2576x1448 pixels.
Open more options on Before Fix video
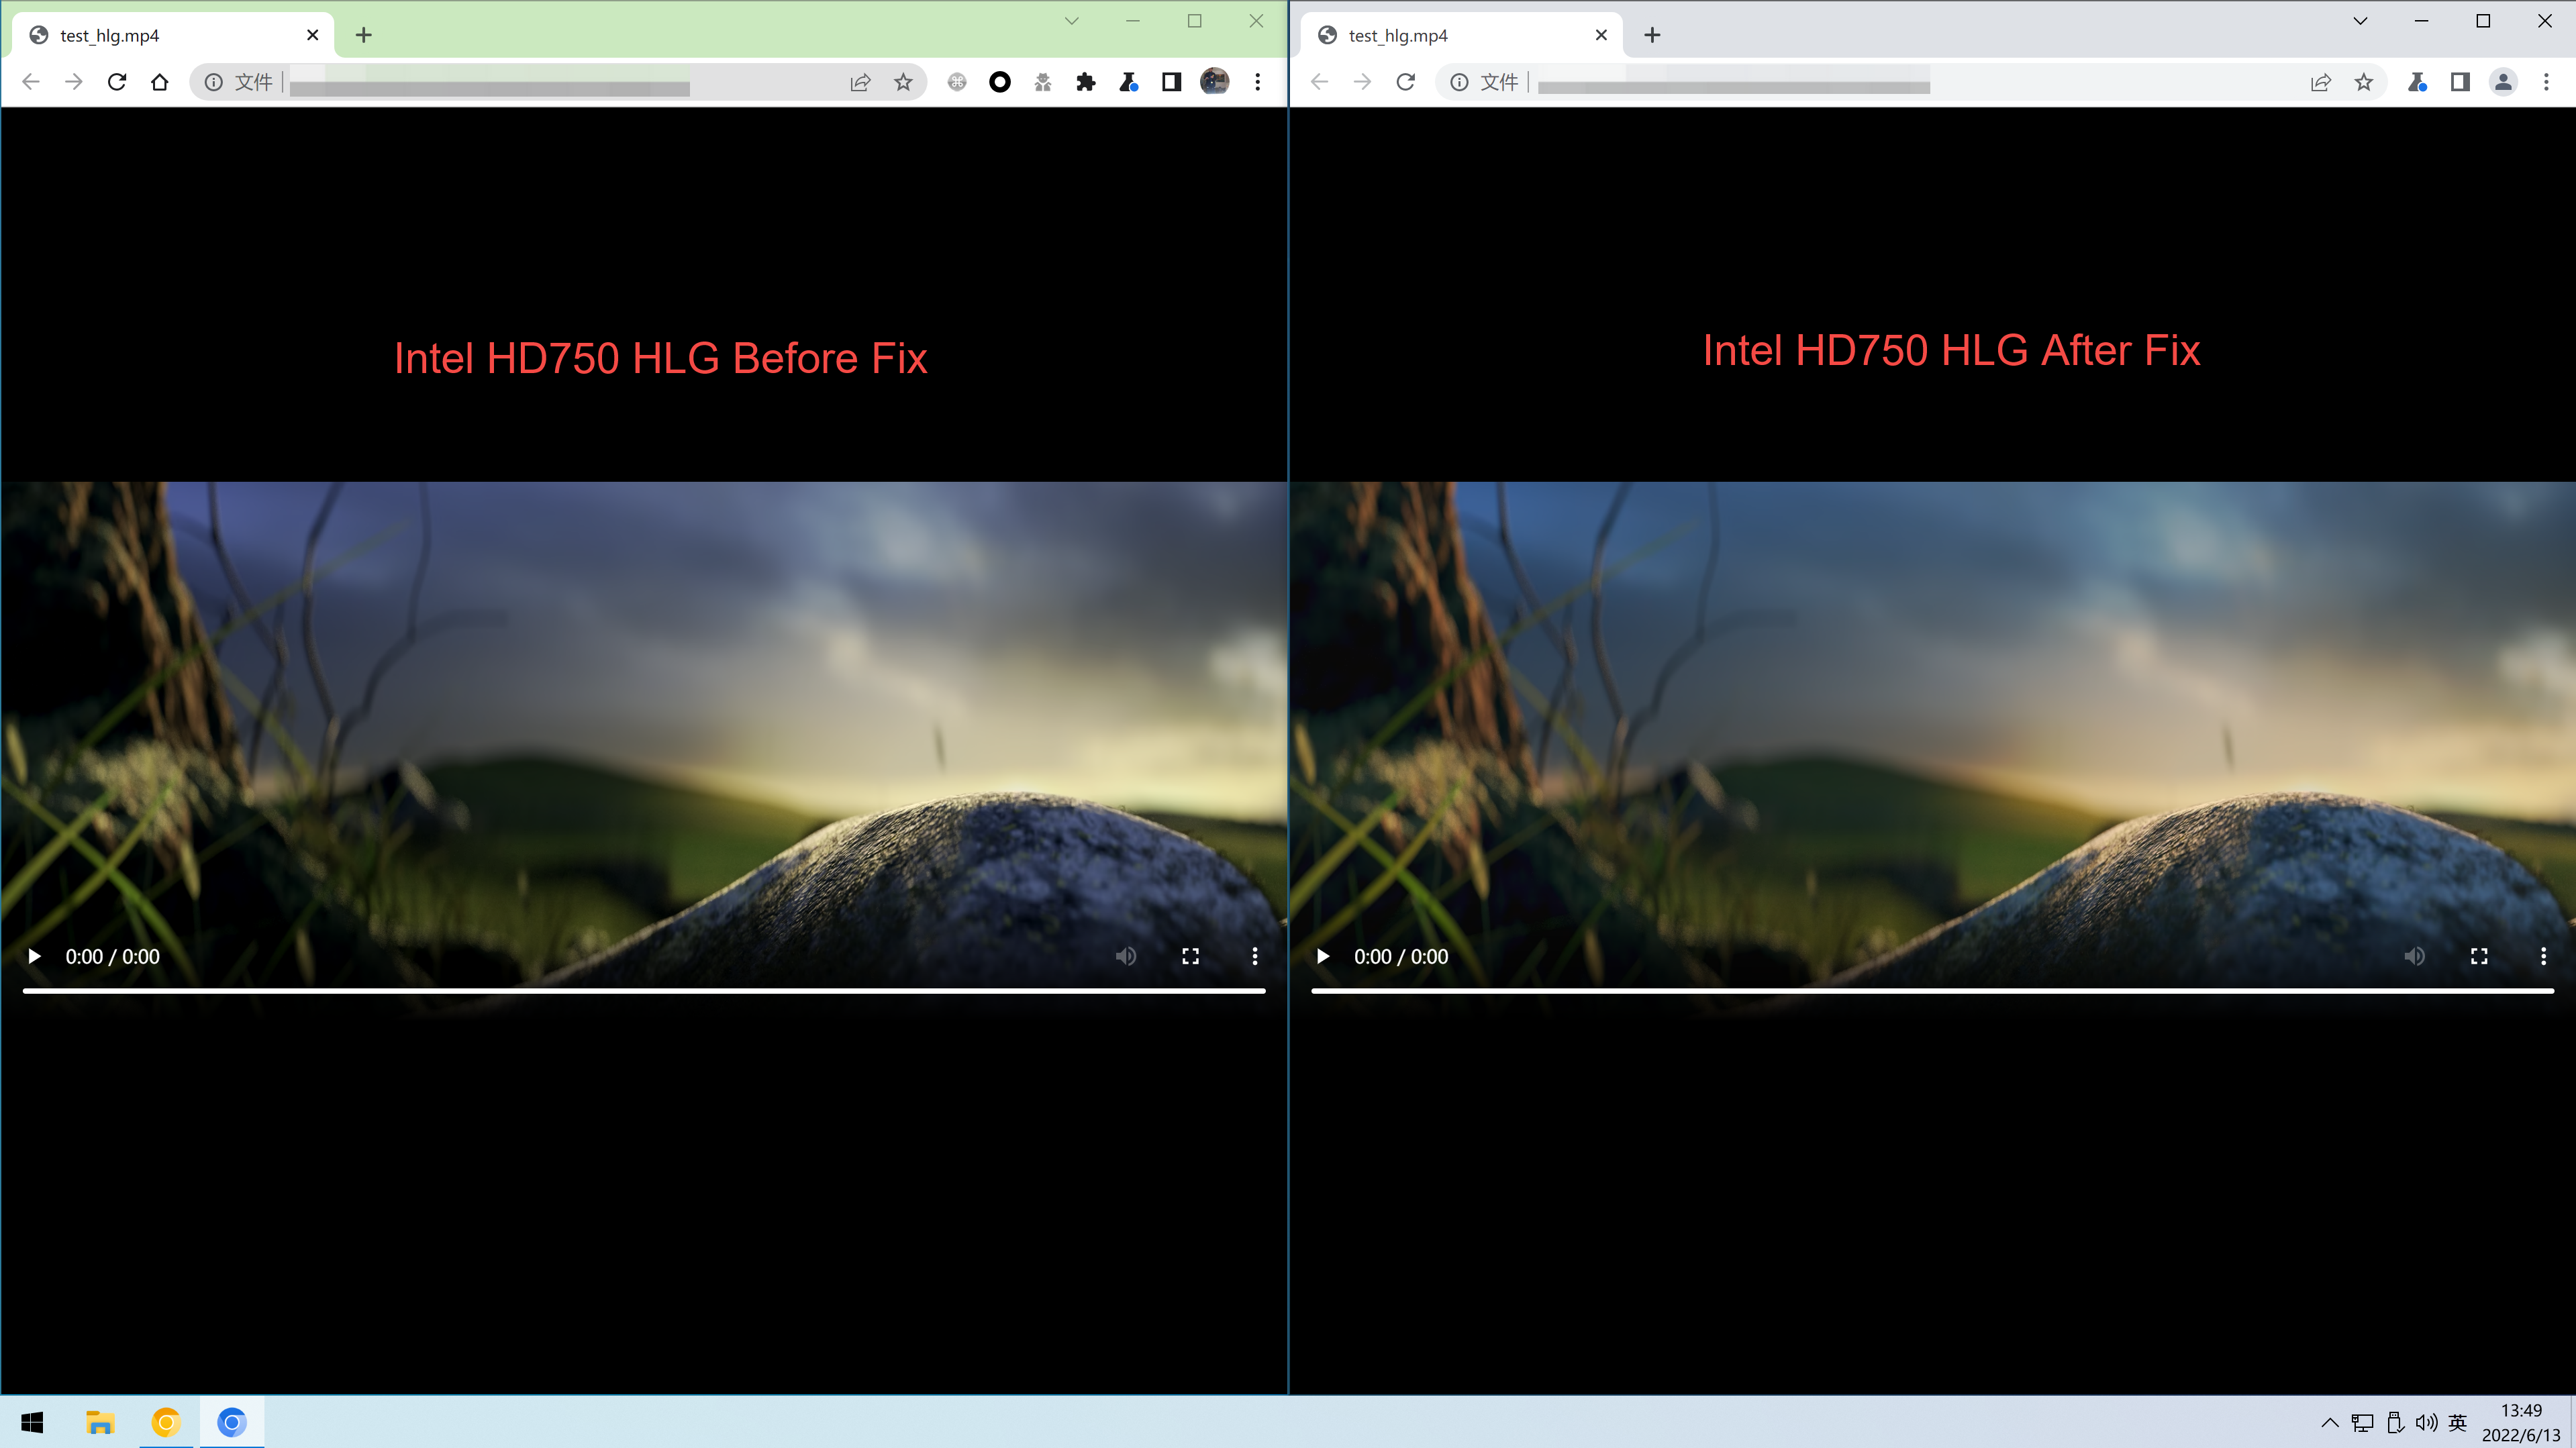click(1255, 956)
